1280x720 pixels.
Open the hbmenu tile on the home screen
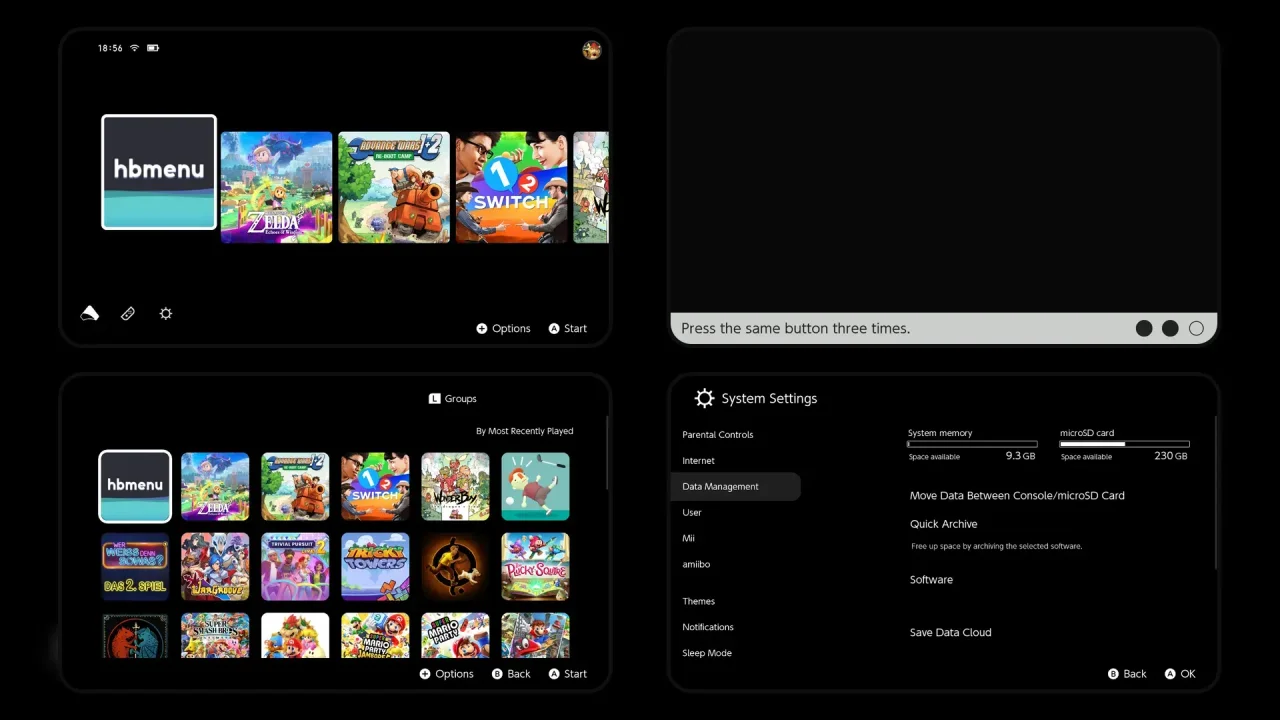pyautogui.click(x=159, y=172)
